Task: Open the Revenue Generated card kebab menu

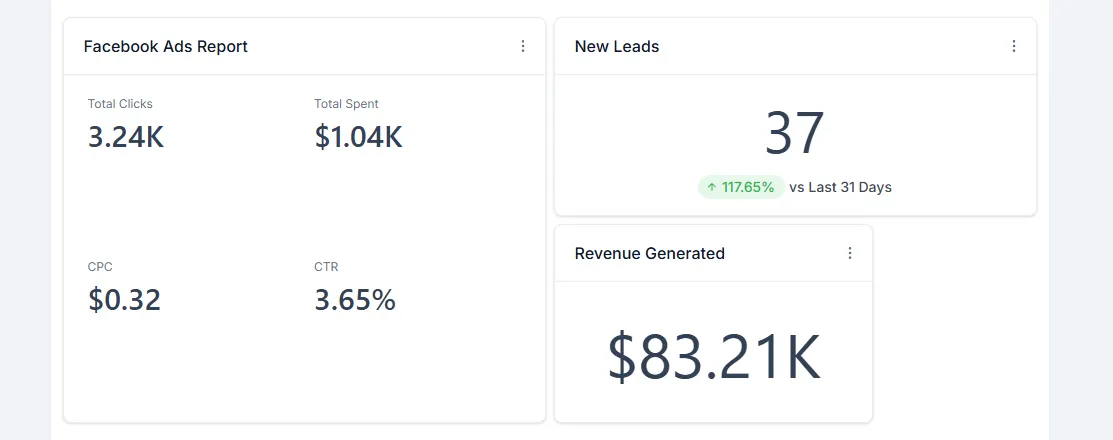Action: [x=849, y=253]
